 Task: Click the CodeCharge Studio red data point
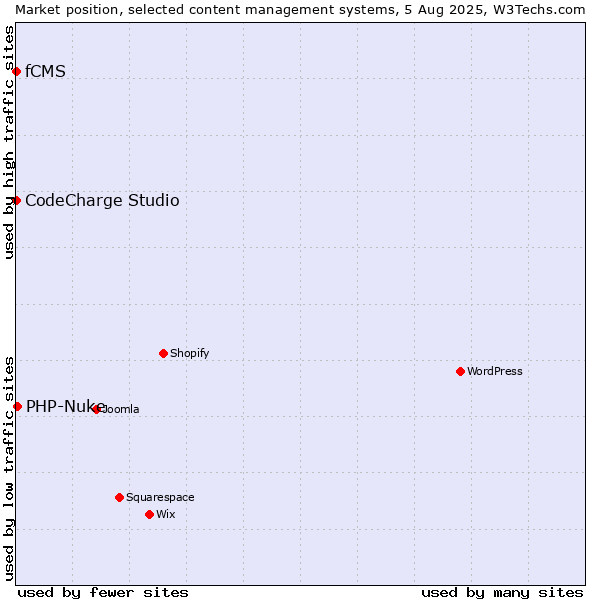pyautogui.click(x=16, y=201)
